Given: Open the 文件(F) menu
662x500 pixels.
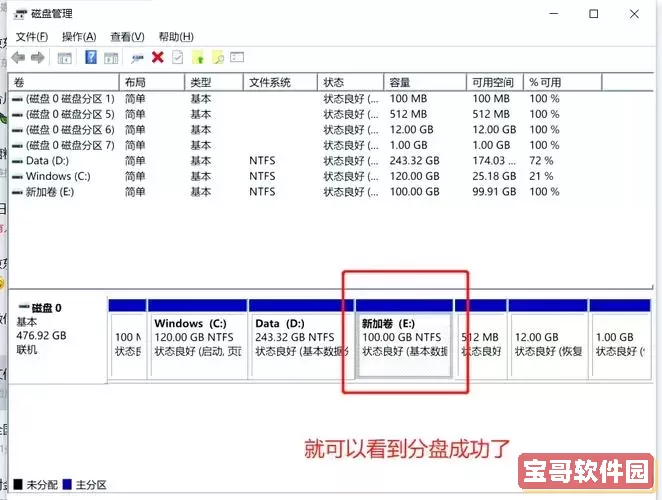Looking at the screenshot, I should [x=32, y=37].
